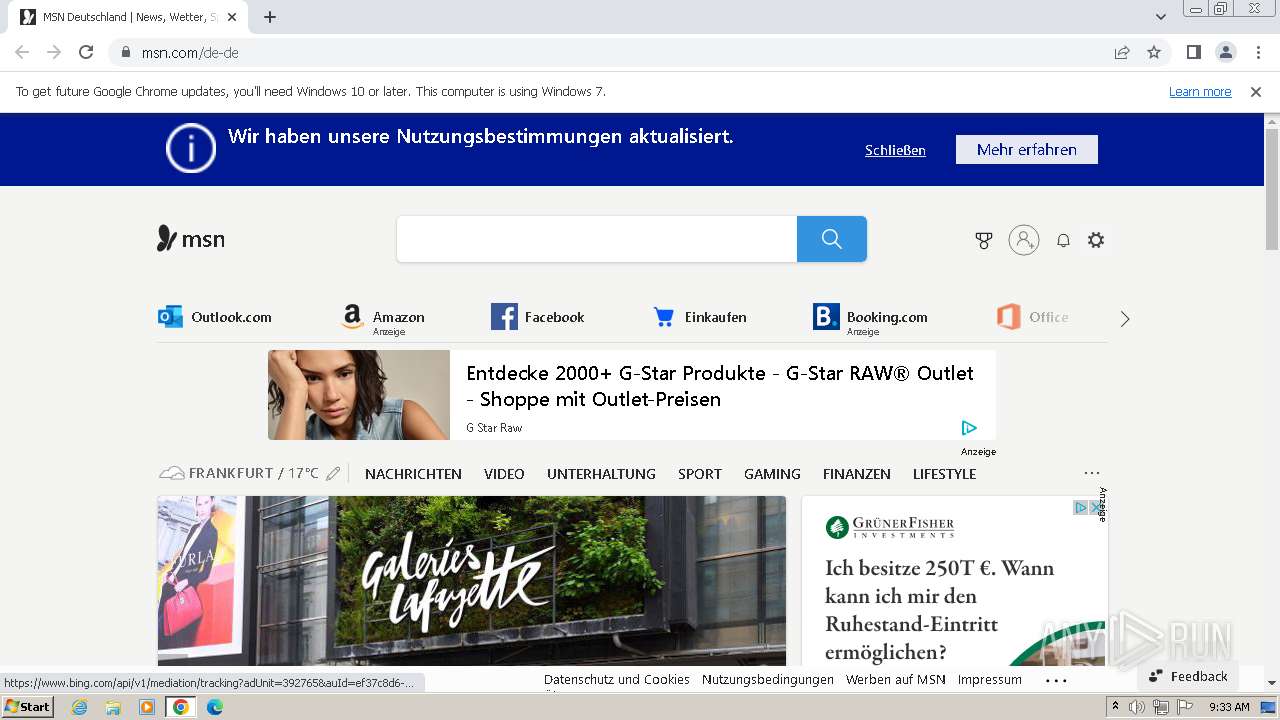Go back in Chrome

22,52
